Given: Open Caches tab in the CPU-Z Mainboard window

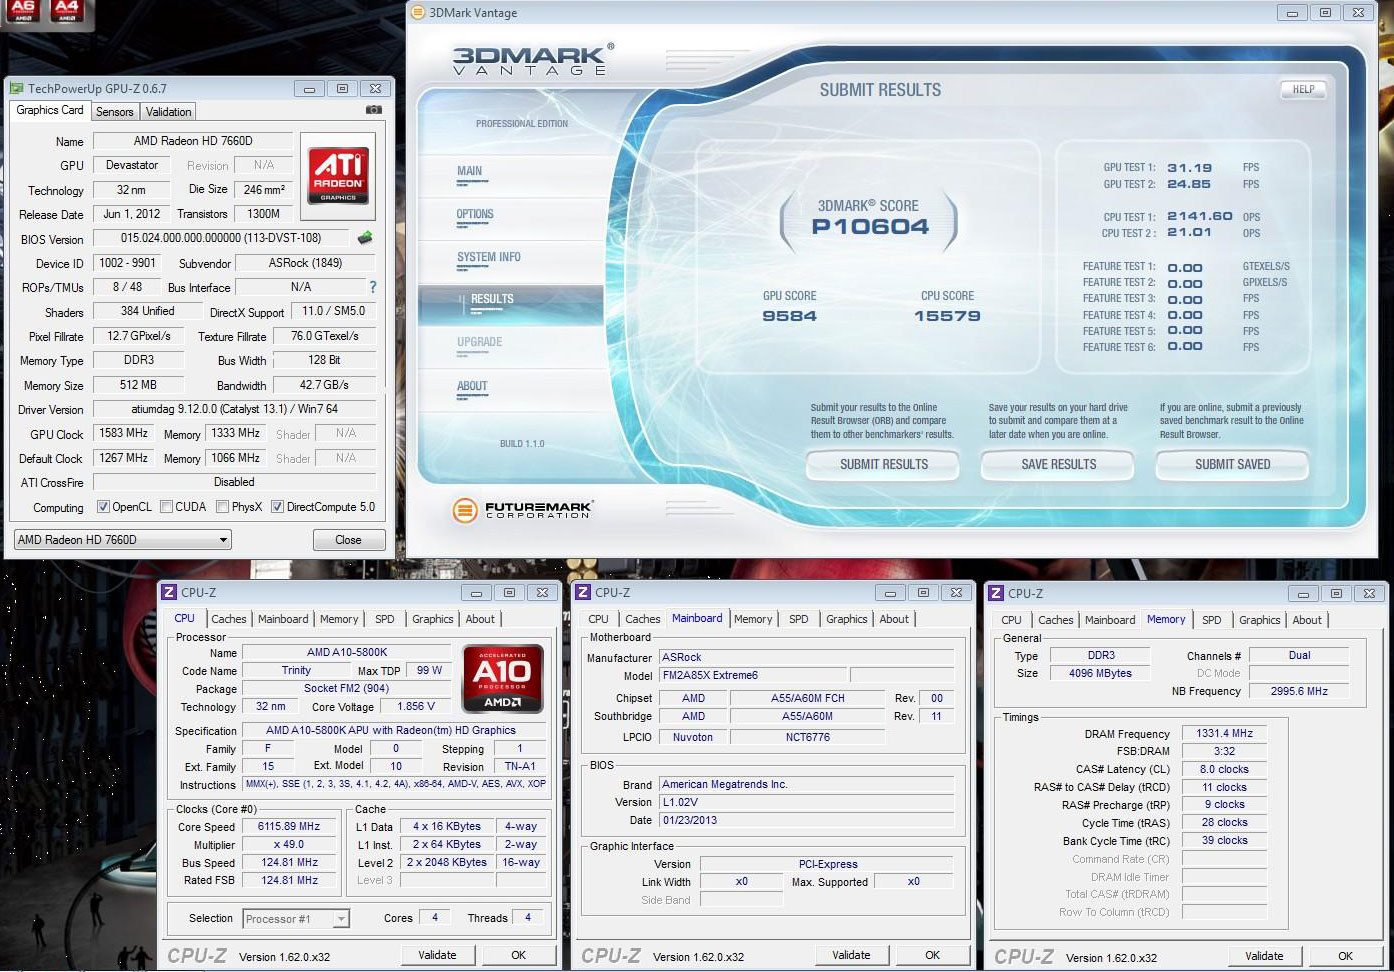Looking at the screenshot, I should click(643, 619).
